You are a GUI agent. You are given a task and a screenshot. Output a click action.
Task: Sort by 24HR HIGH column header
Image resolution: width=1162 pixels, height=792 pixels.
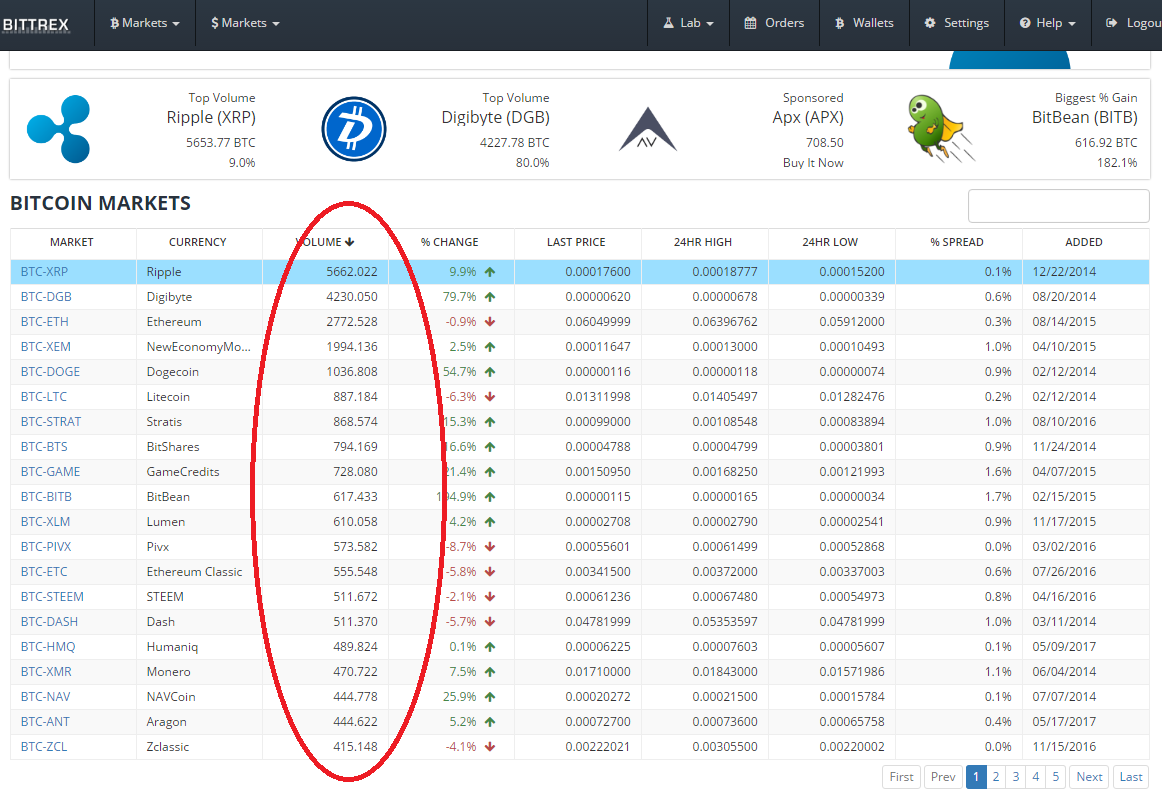click(703, 242)
